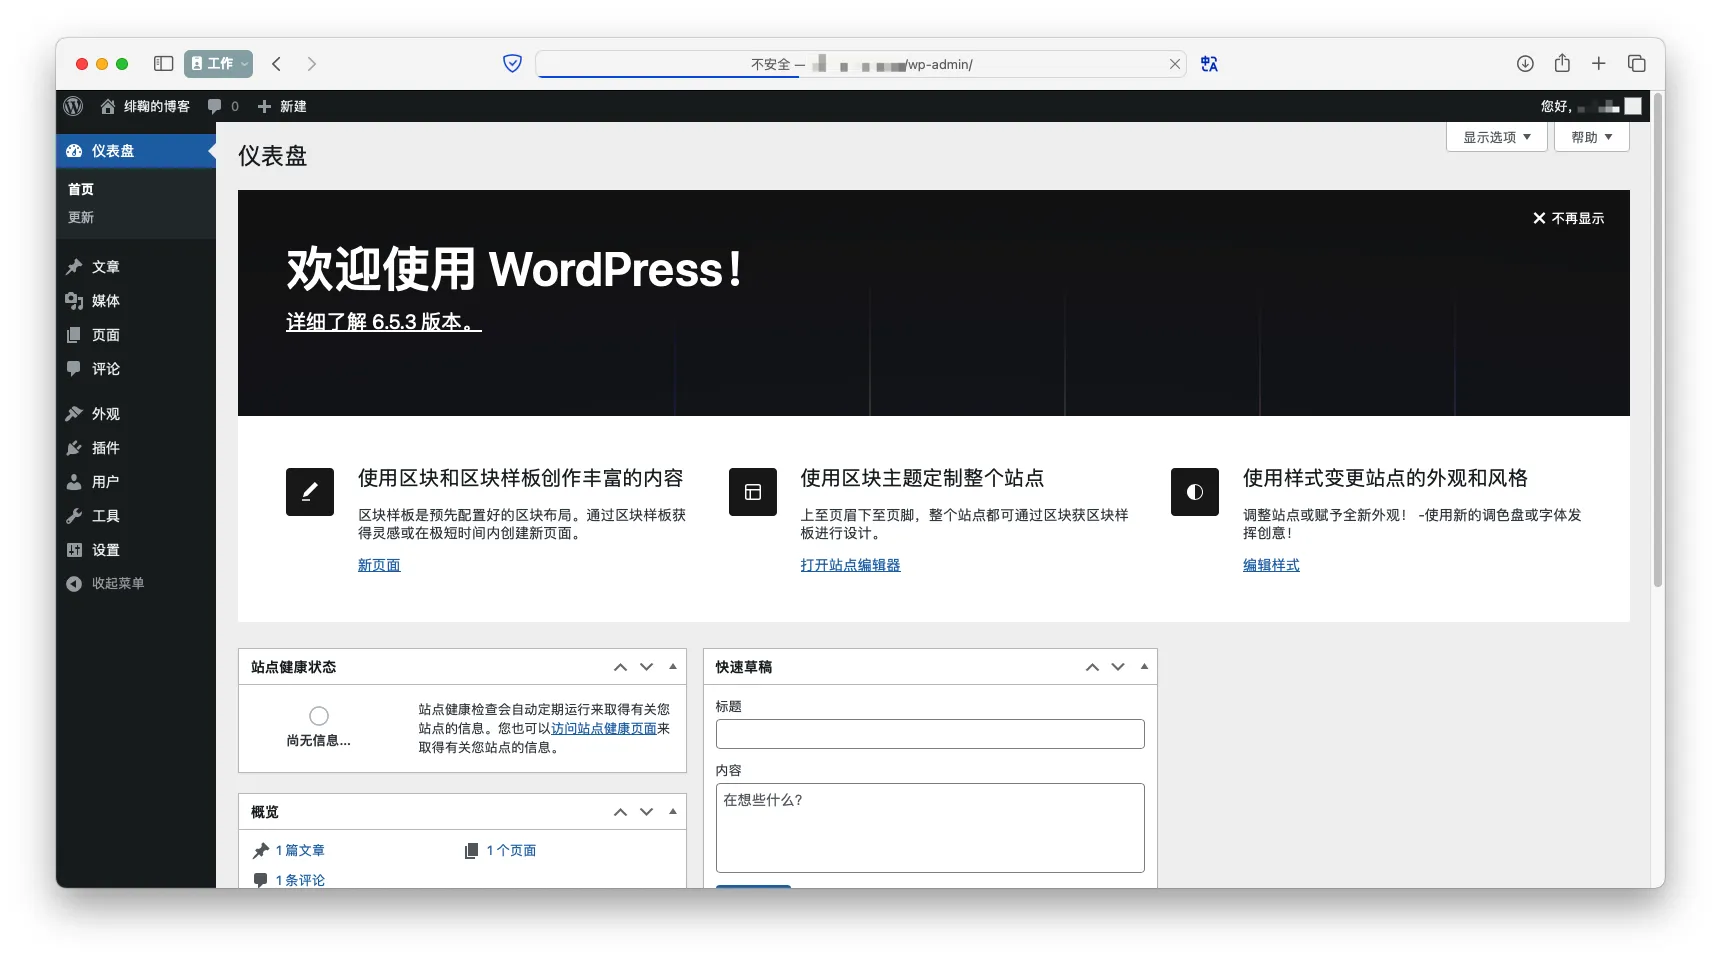This screenshot has height=962, width=1721.
Task: Collapse the 站点健康状态 panel toggle
Action: coord(673,667)
